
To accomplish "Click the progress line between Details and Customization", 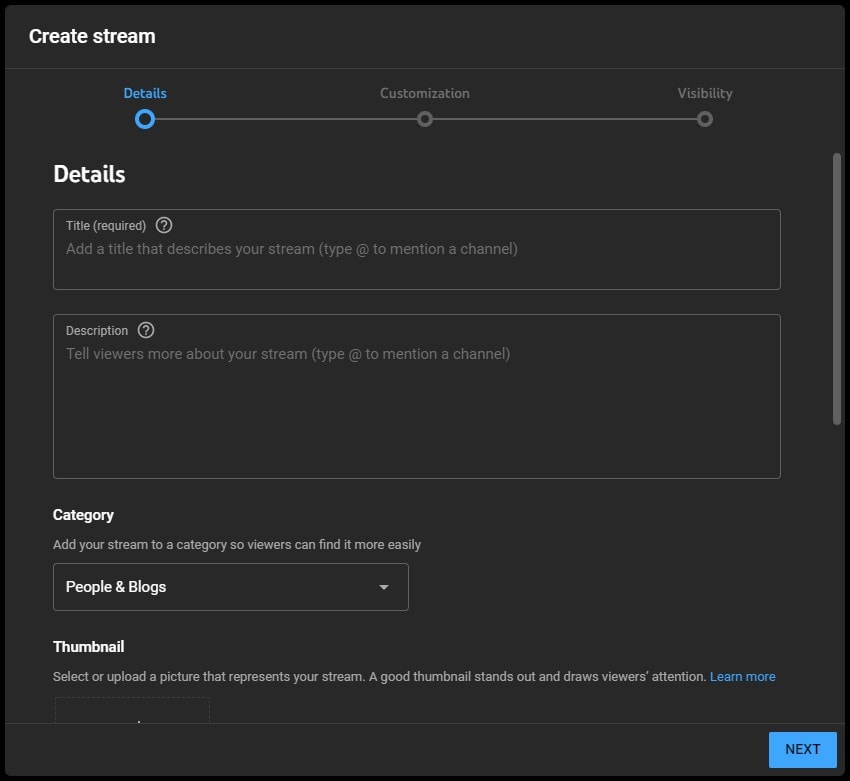I will pyautogui.click(x=285, y=119).
